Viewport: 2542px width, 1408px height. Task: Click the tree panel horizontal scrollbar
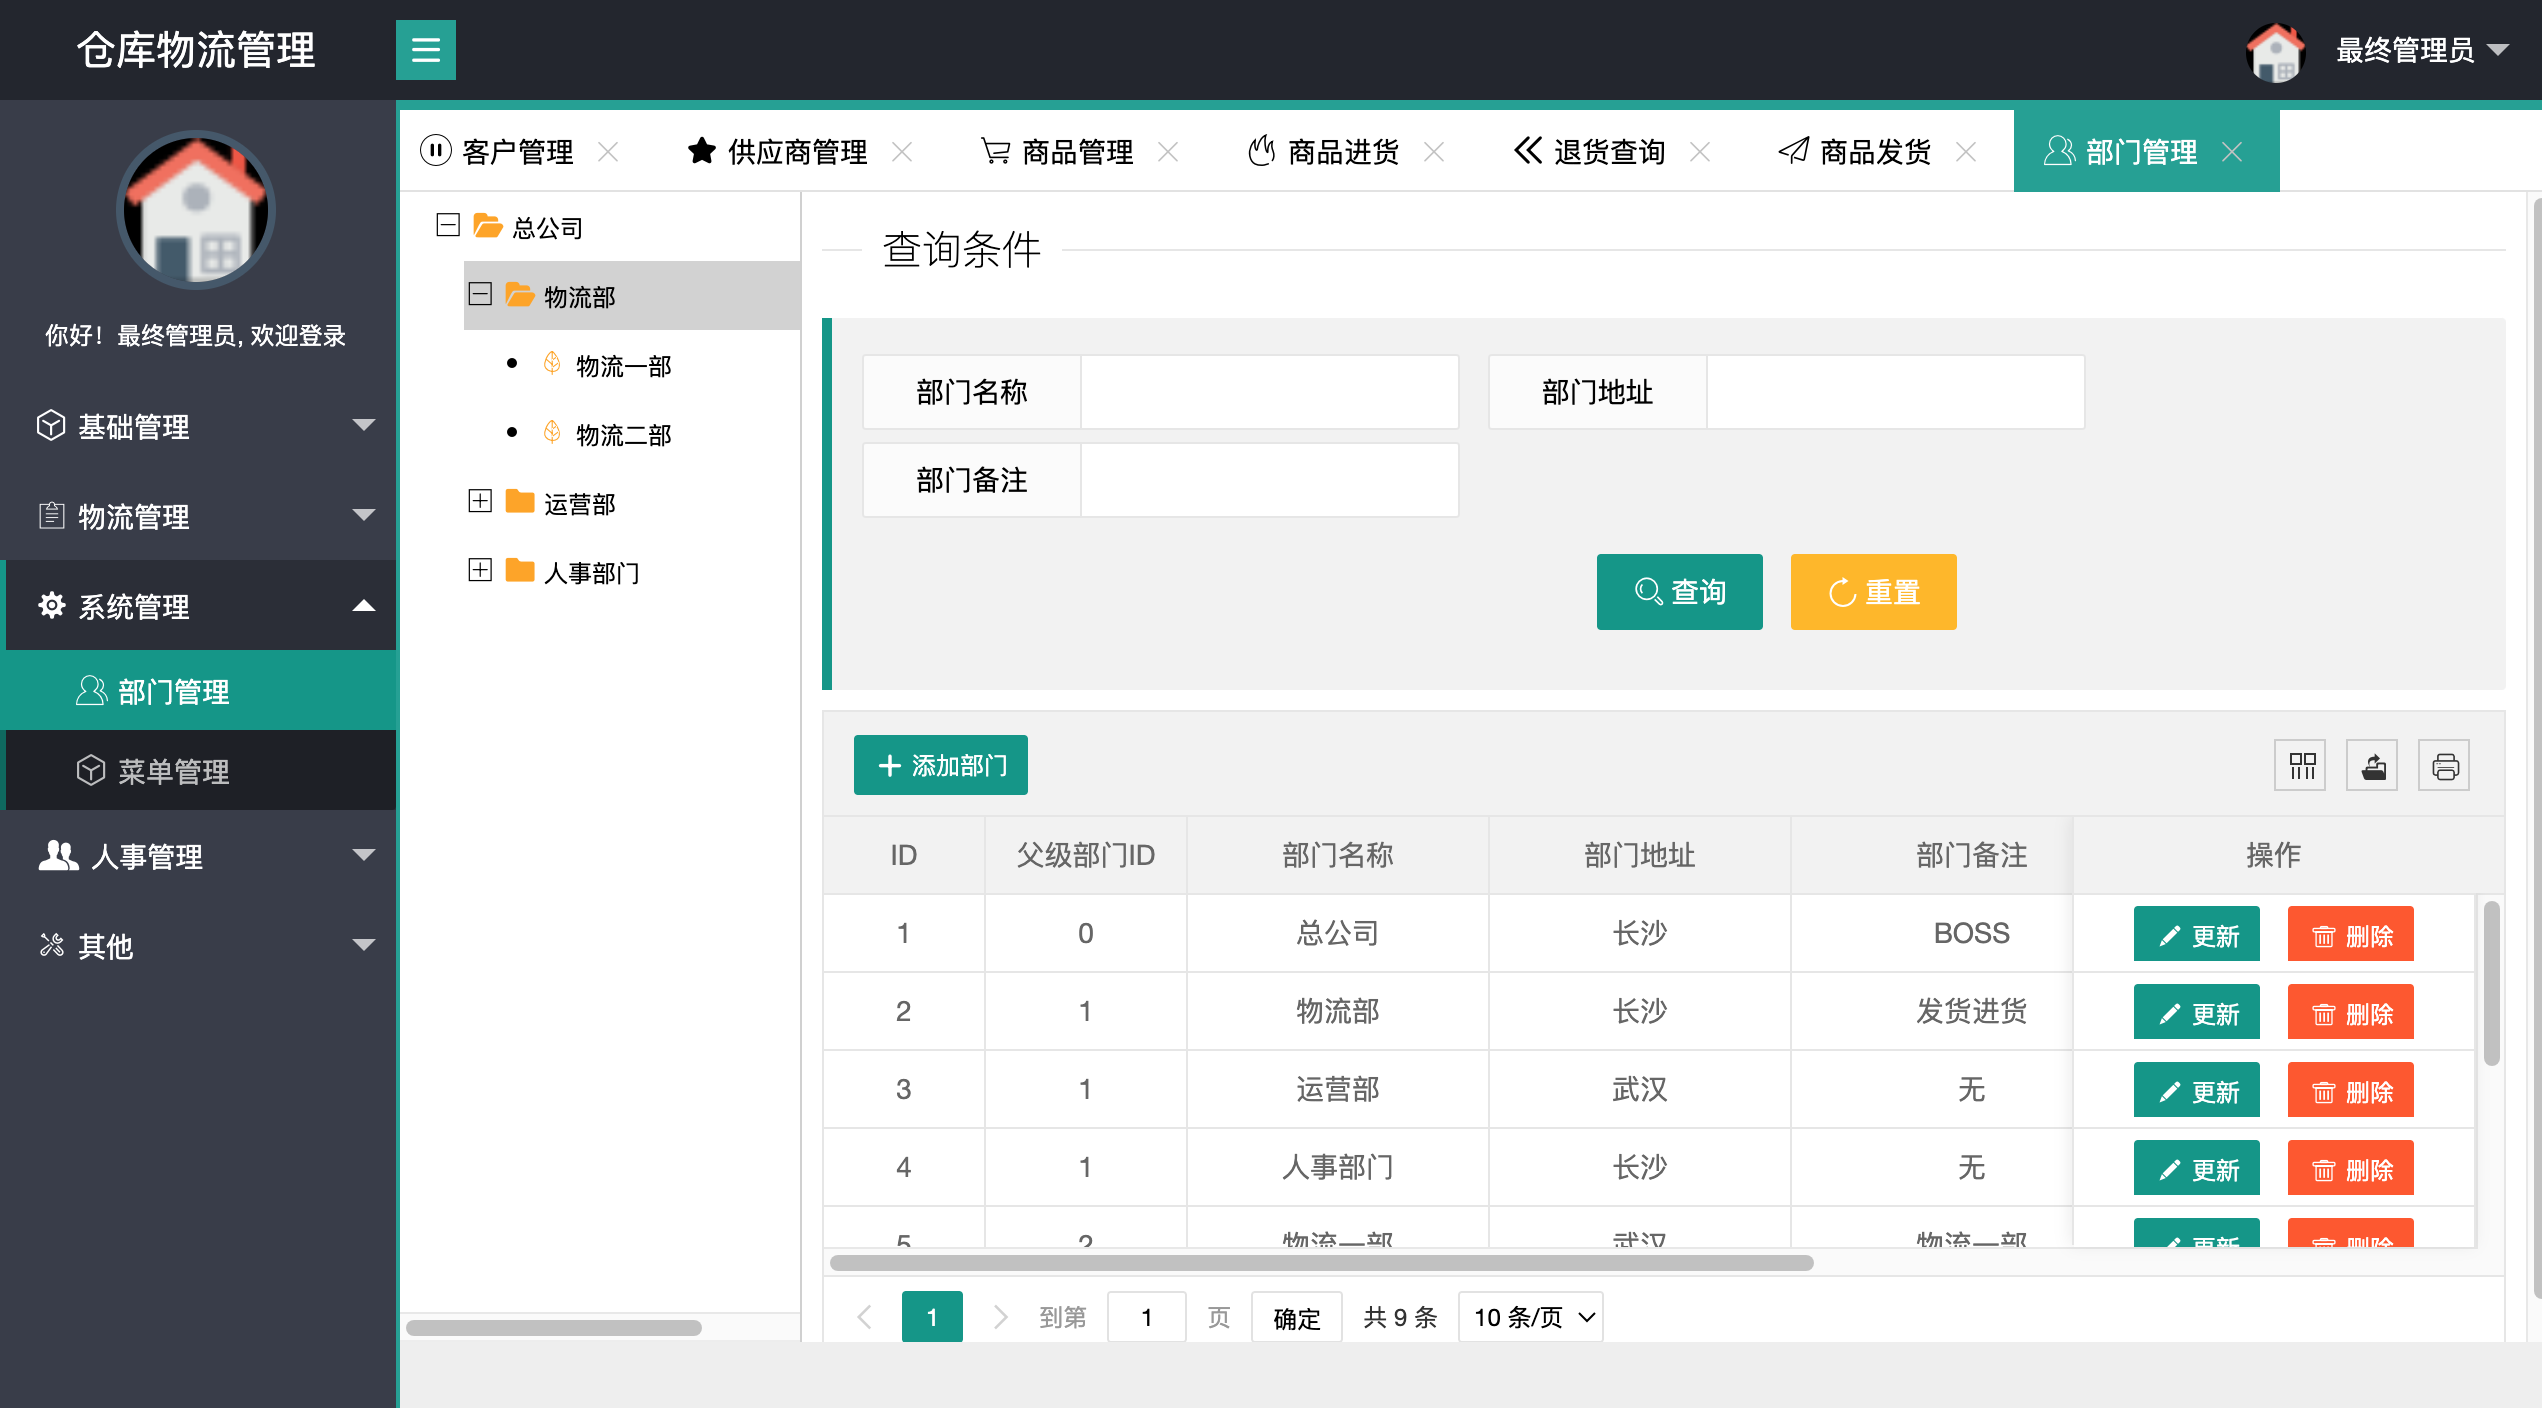point(554,1327)
